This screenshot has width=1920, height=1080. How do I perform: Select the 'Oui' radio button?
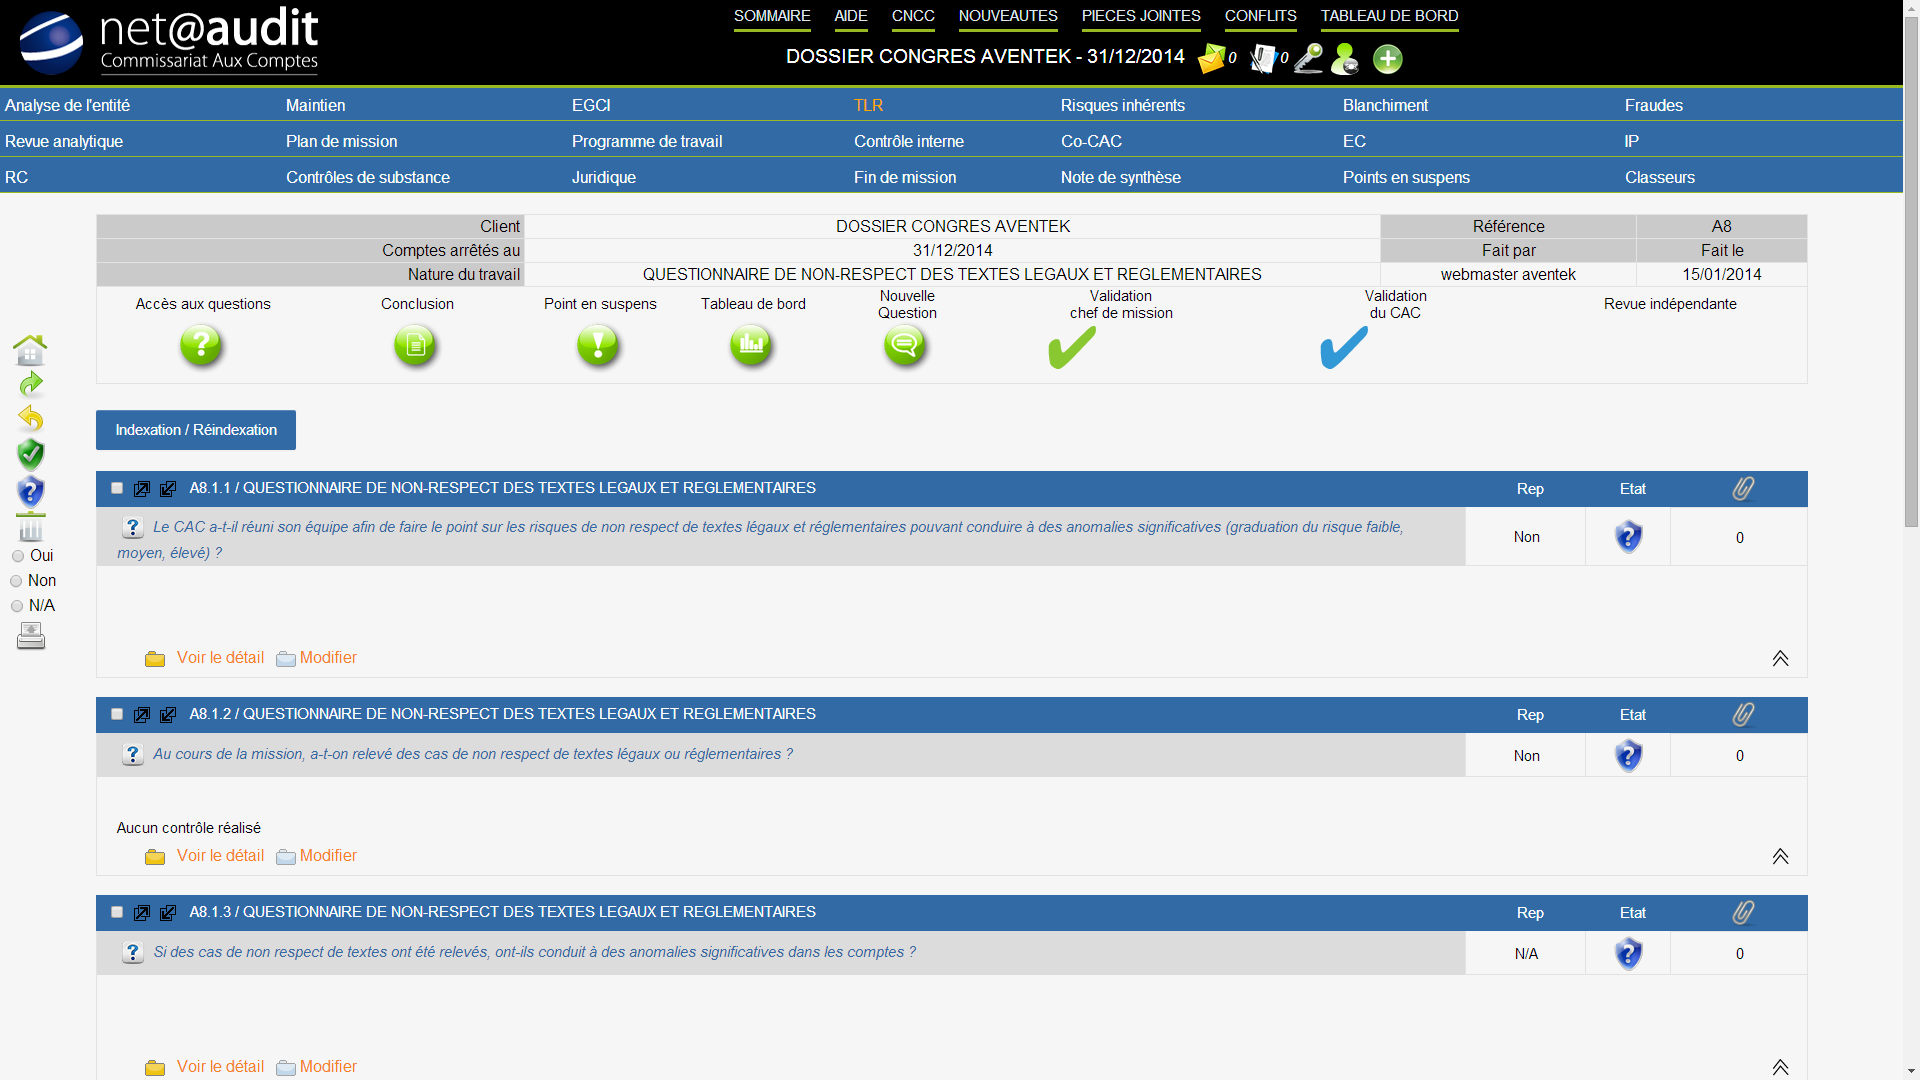click(x=18, y=556)
